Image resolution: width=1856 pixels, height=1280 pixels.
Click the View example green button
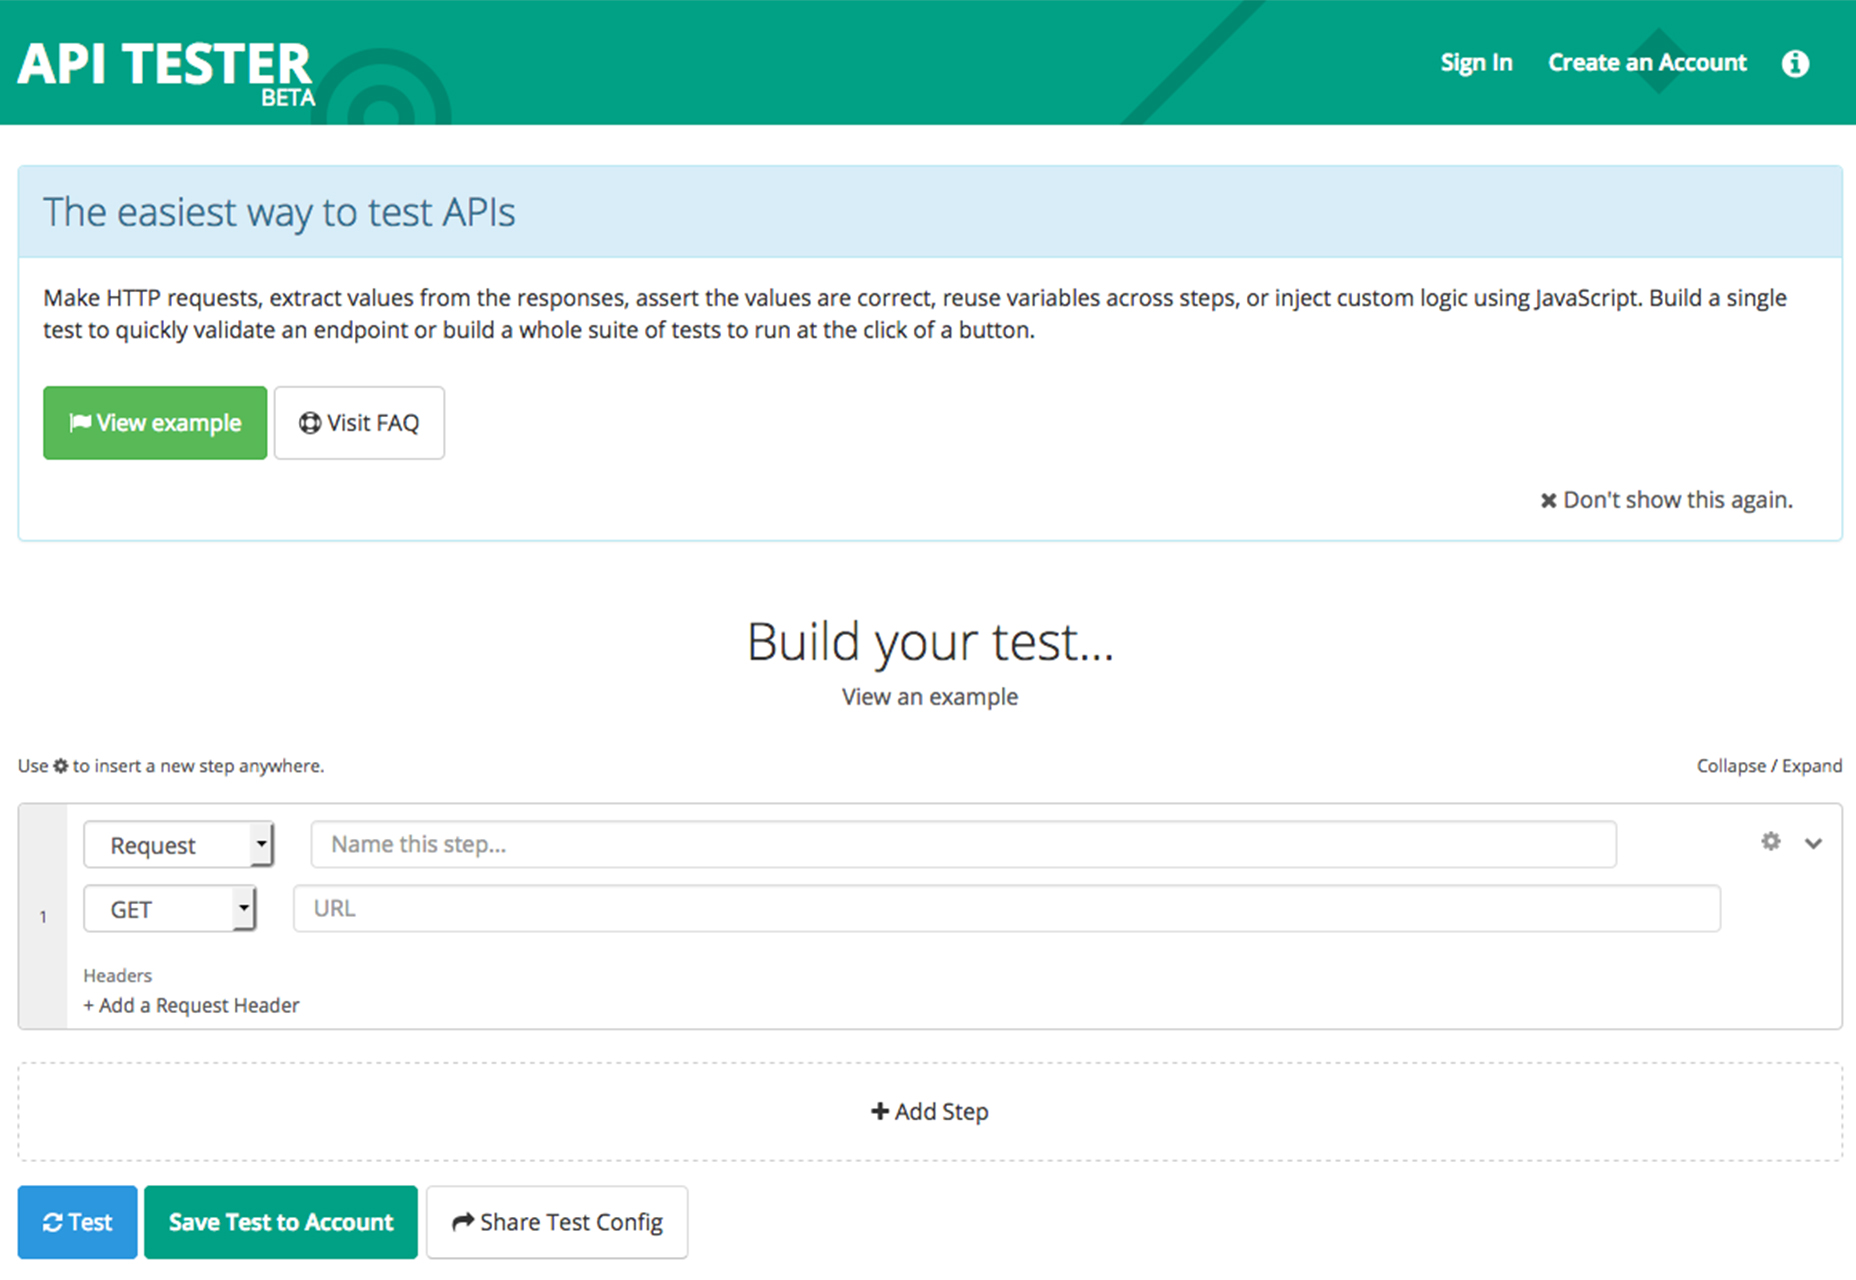[155, 423]
